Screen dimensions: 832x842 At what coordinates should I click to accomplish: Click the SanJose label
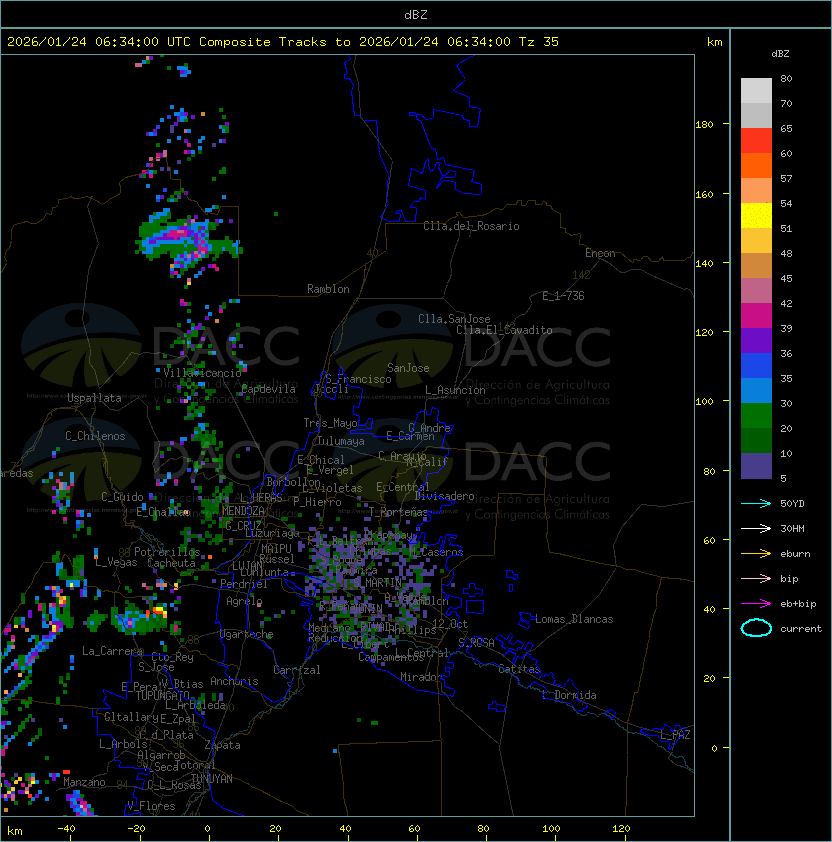[408, 368]
